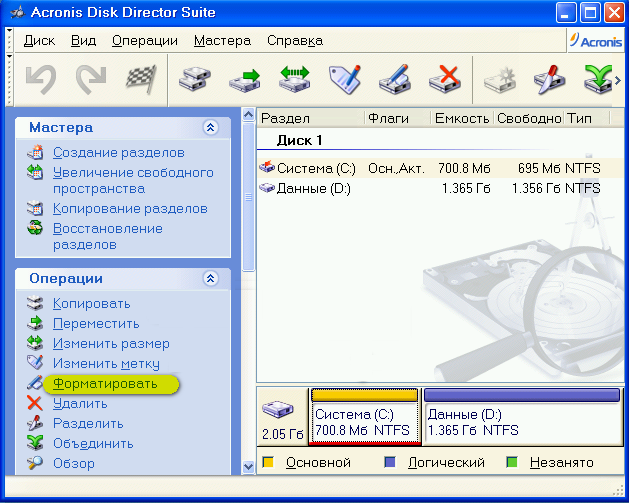Click icon beside Создание разделов
The image size is (630, 503).
[35, 152]
